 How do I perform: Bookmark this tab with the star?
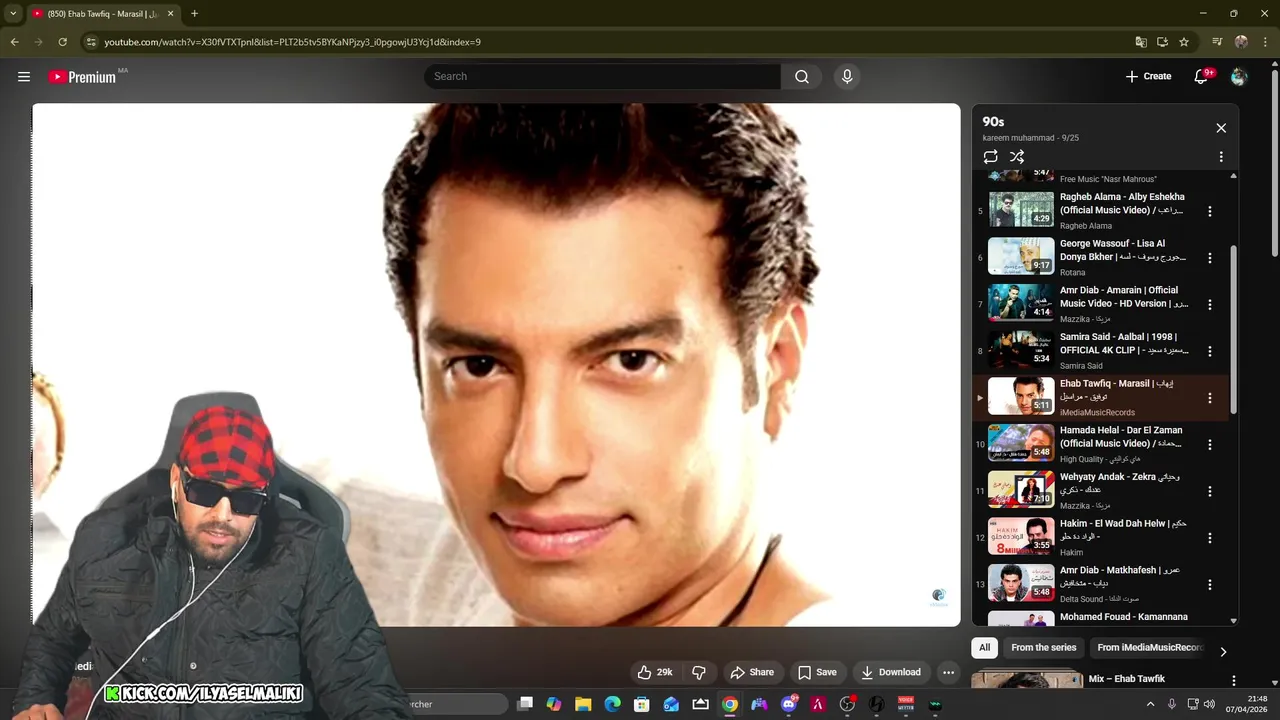tap(1184, 42)
